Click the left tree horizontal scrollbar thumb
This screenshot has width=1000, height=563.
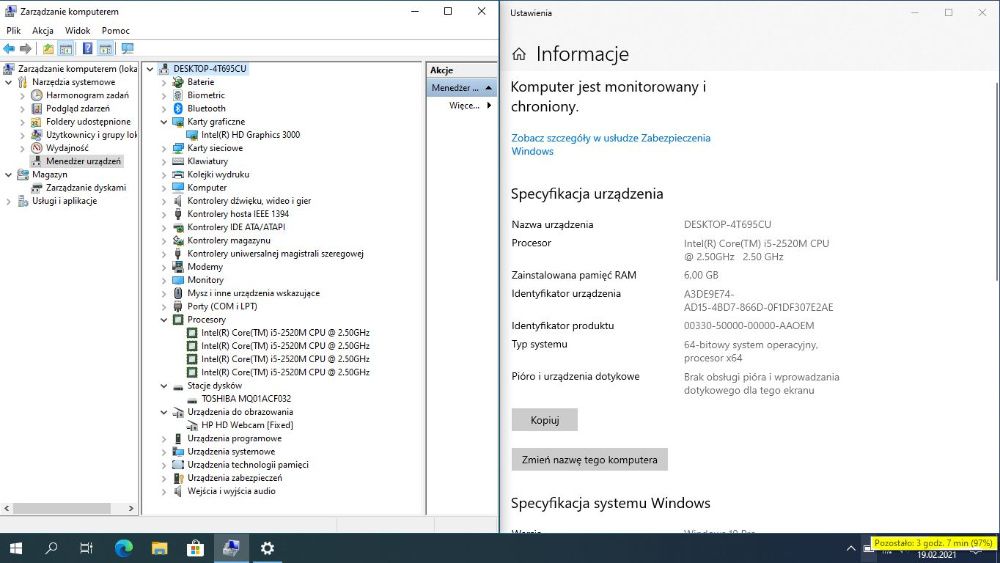coord(62,508)
